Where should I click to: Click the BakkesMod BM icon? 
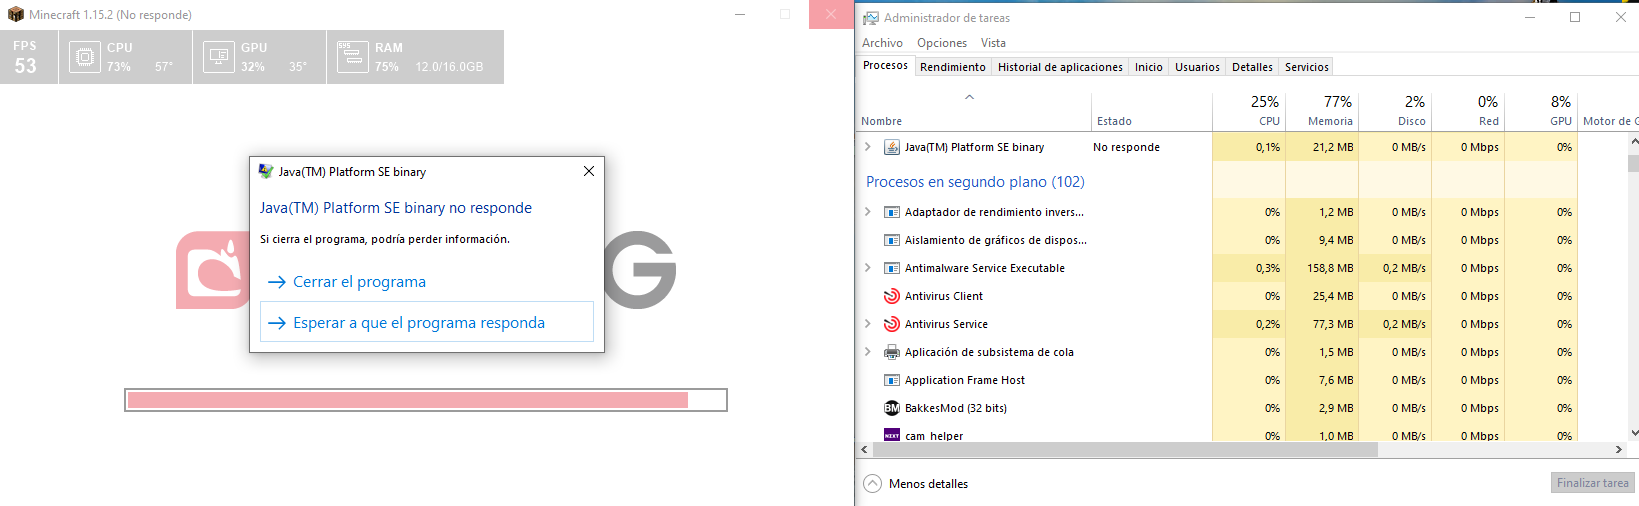pyautogui.click(x=892, y=408)
